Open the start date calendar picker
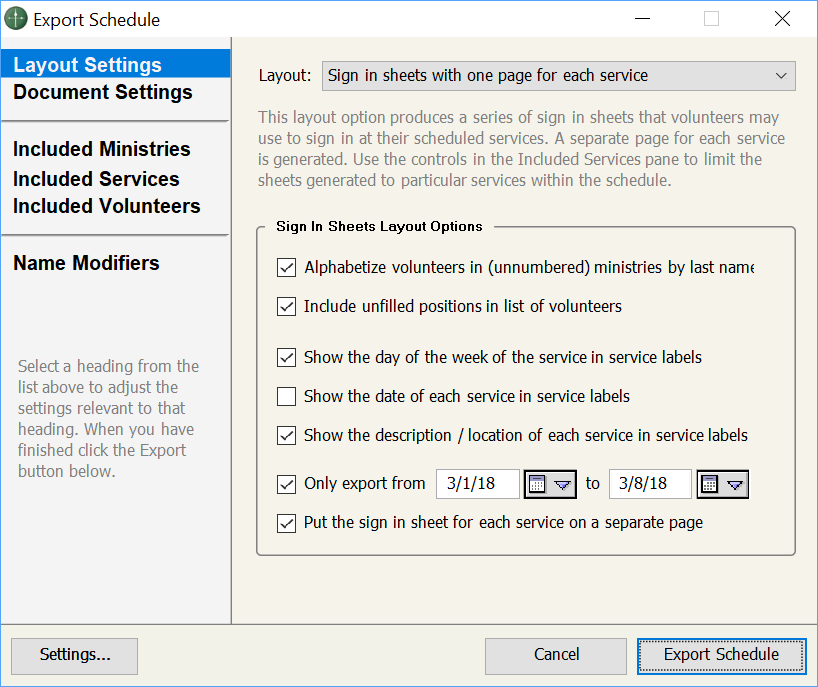Screen dimensions: 818x687 pos(550,484)
